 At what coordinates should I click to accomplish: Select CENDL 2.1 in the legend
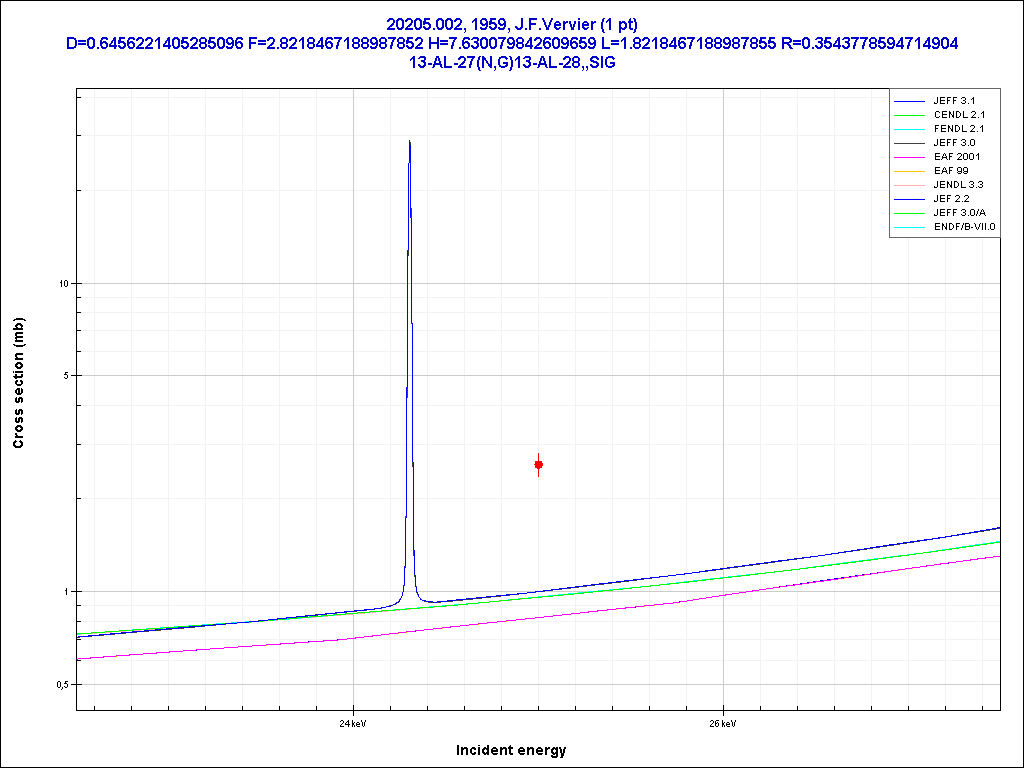959,115
